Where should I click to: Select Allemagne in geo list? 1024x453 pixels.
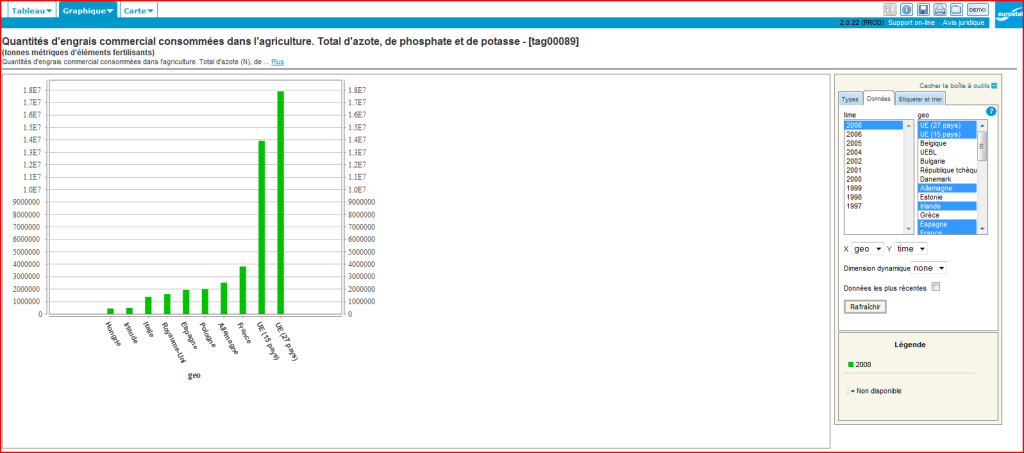(x=947, y=188)
